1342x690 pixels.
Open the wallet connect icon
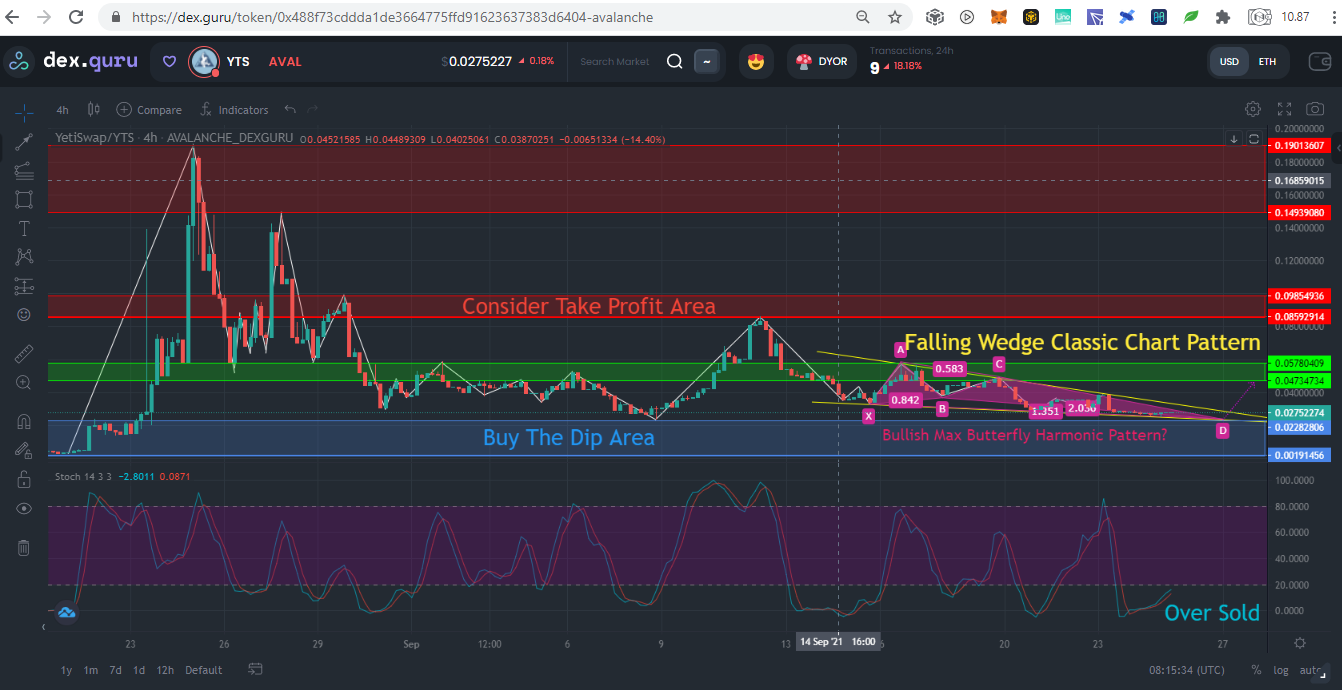click(x=1320, y=61)
